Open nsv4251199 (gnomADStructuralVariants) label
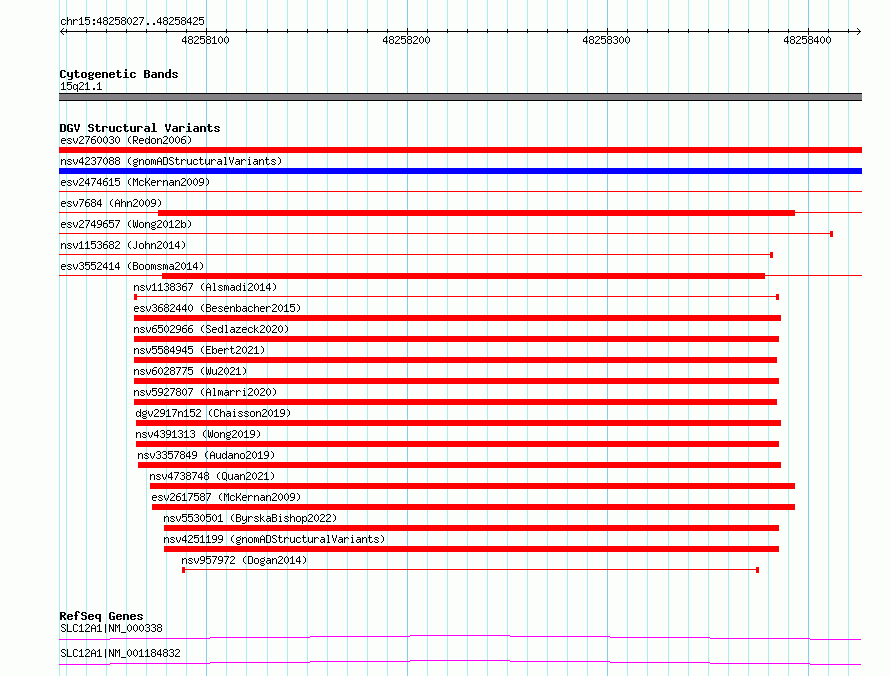 pyautogui.click(x=274, y=539)
